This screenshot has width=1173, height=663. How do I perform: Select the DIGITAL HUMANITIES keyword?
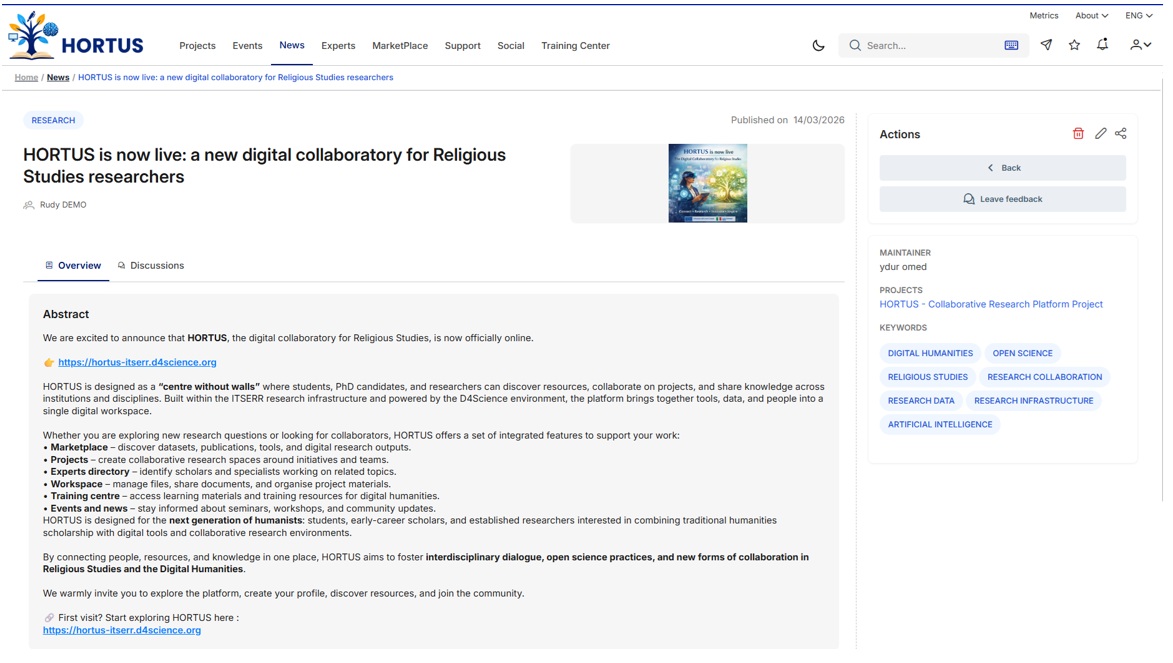coord(930,353)
